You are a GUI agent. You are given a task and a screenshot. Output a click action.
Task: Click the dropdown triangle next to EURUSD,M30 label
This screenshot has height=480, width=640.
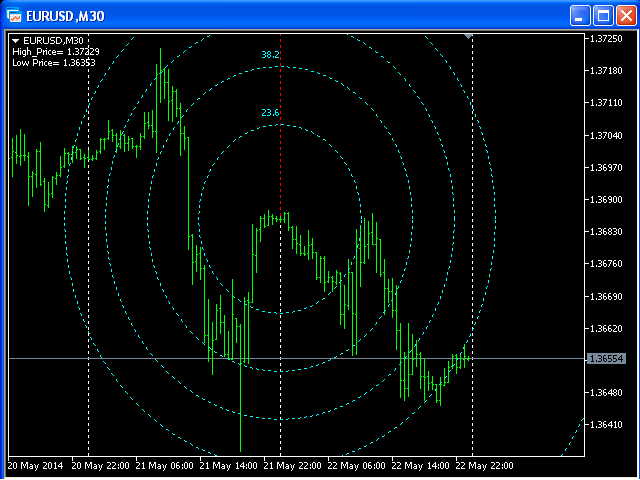pyautogui.click(x=16, y=41)
